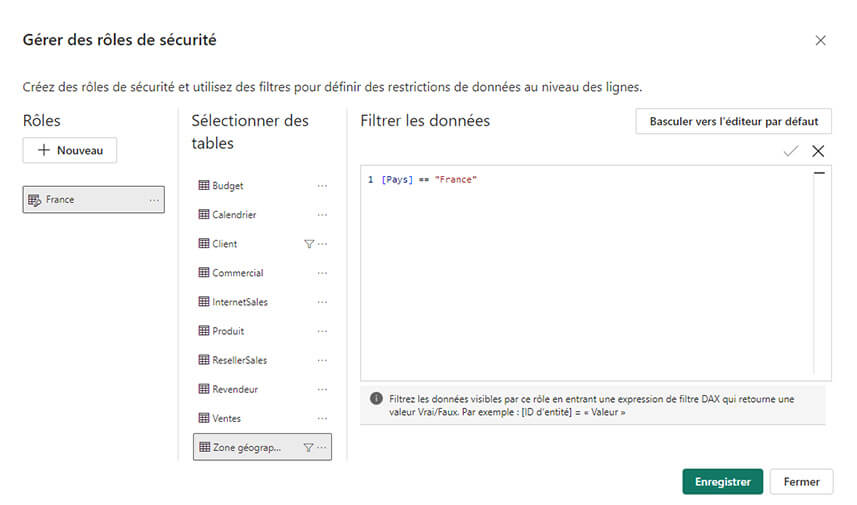Select the Budget table

click(x=262, y=186)
